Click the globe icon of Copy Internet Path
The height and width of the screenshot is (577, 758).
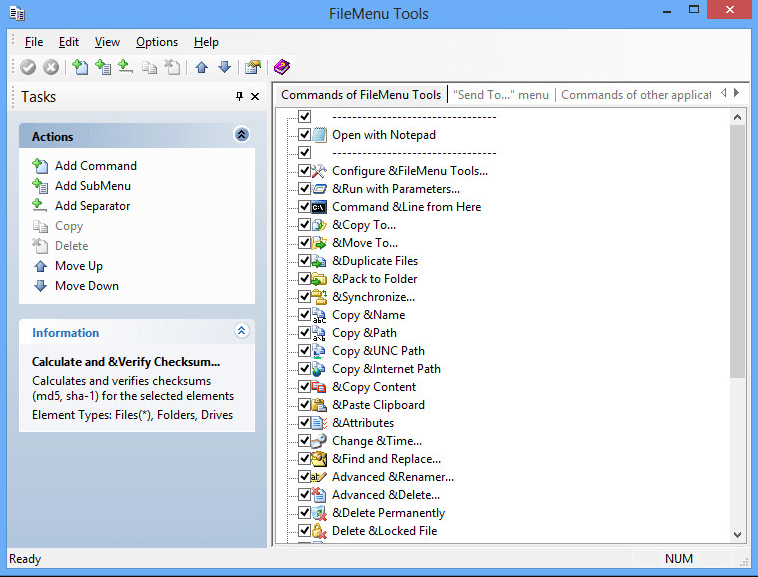tap(319, 369)
